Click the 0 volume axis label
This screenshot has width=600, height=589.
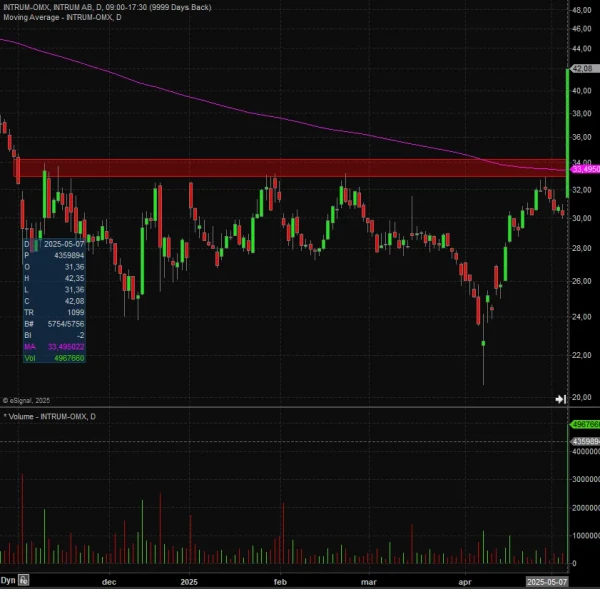pos(574,563)
